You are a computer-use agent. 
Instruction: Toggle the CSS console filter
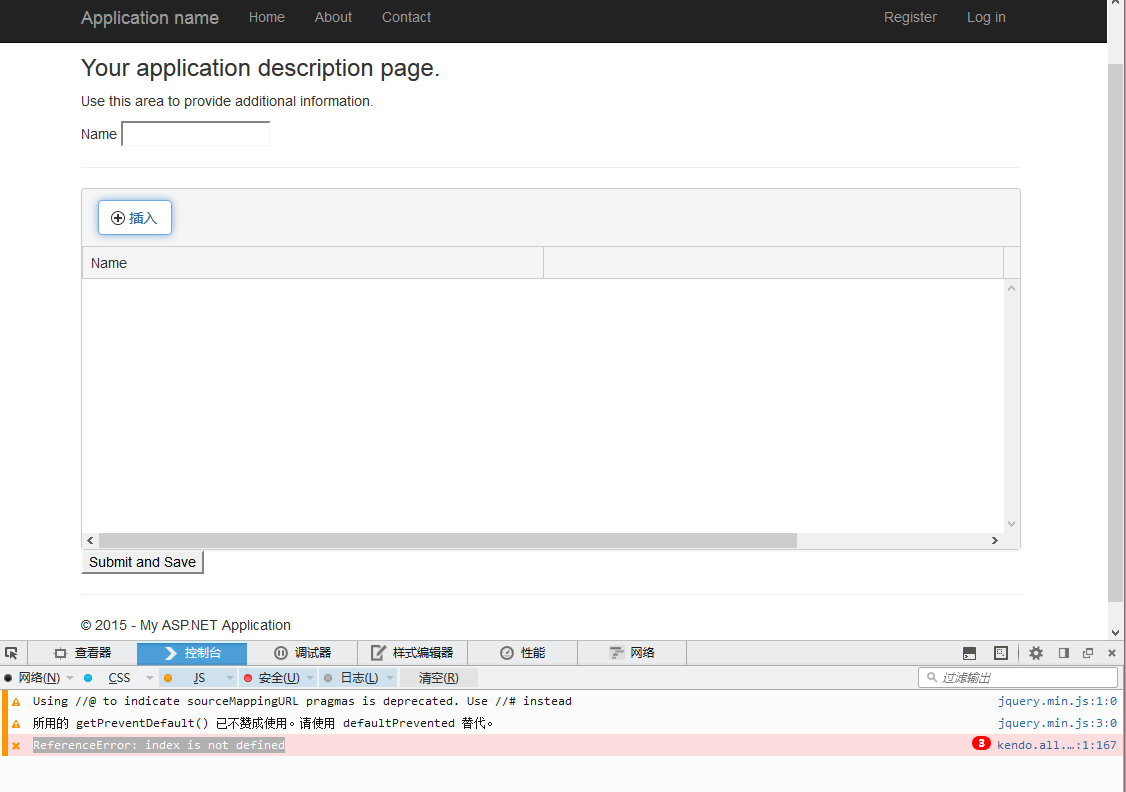coord(113,678)
